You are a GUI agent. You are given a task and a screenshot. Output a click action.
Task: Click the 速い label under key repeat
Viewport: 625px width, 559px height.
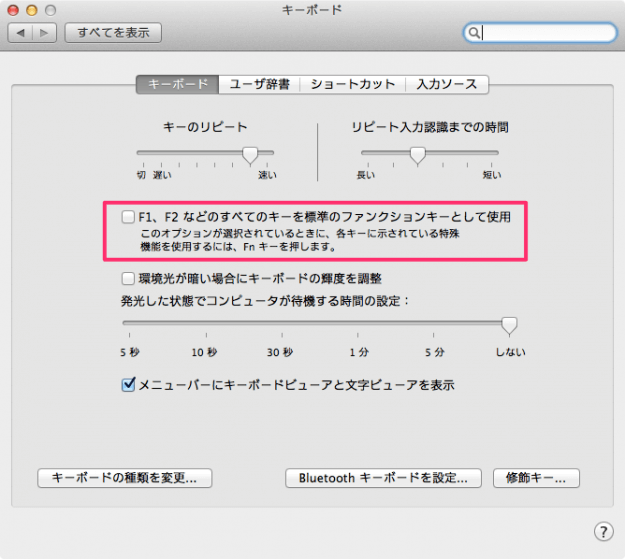(267, 175)
